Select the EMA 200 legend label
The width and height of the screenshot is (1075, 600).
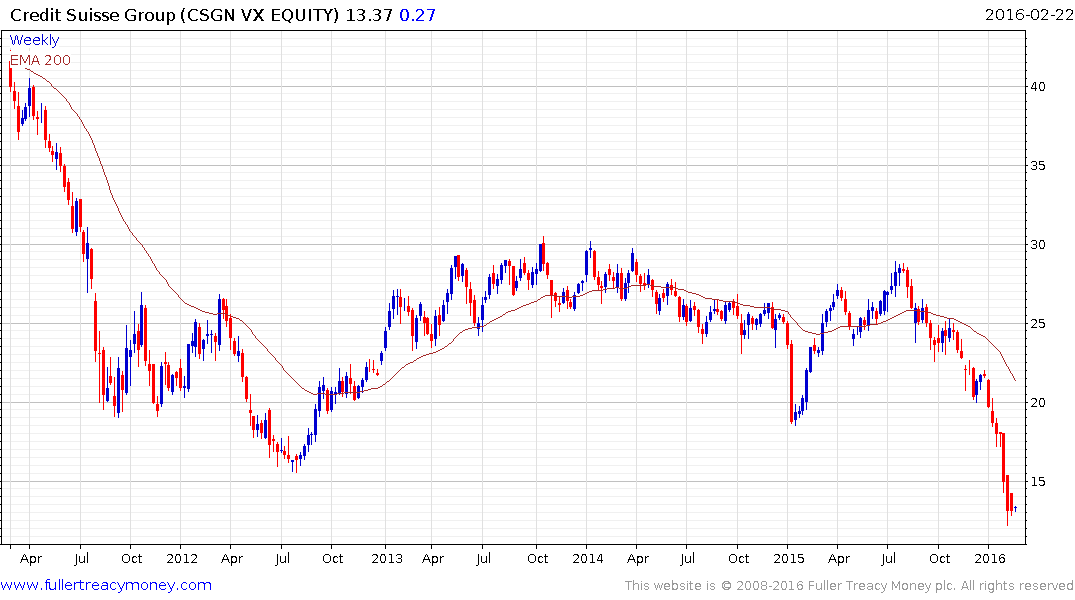coord(40,60)
